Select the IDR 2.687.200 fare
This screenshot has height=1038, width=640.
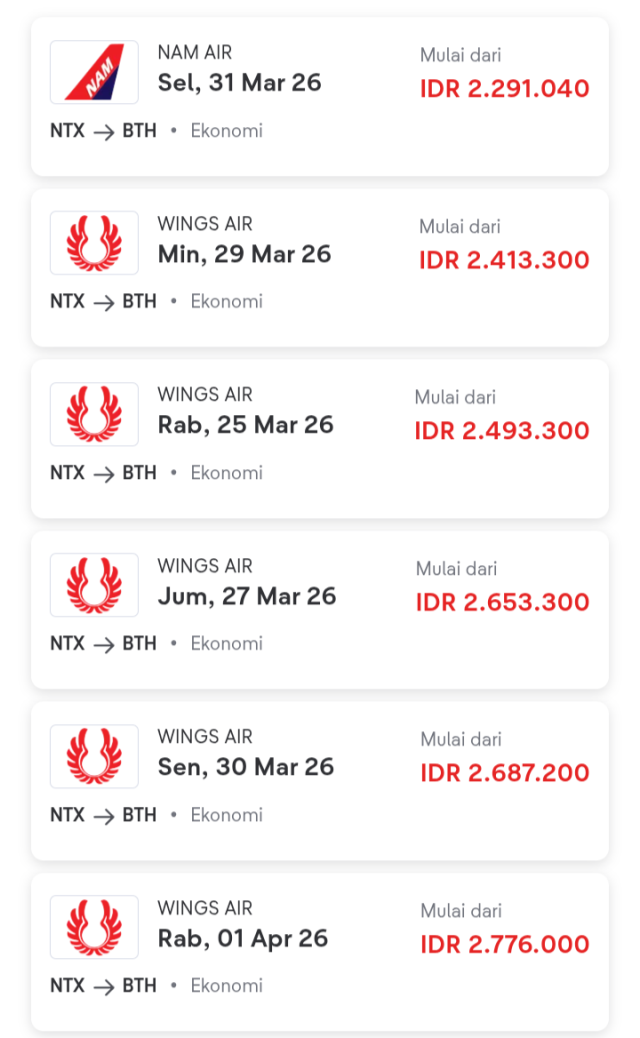504,774
